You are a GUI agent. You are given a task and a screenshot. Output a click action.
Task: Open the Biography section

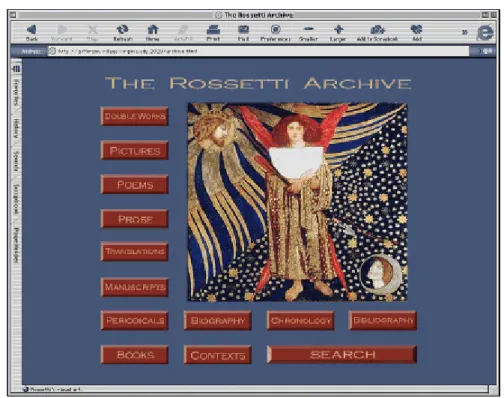[x=218, y=321]
